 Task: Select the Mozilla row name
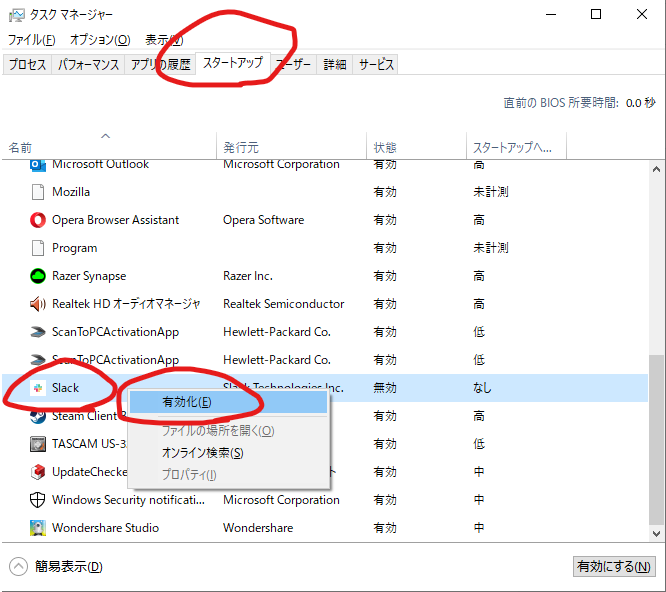pos(71,192)
